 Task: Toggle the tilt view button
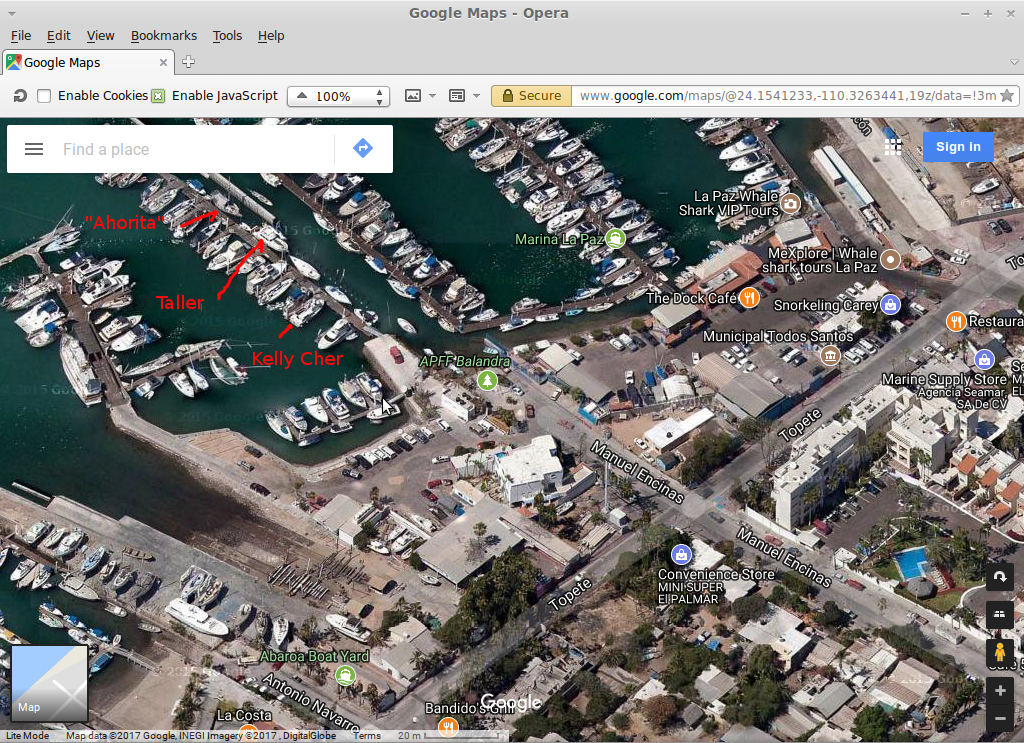[x=999, y=613]
